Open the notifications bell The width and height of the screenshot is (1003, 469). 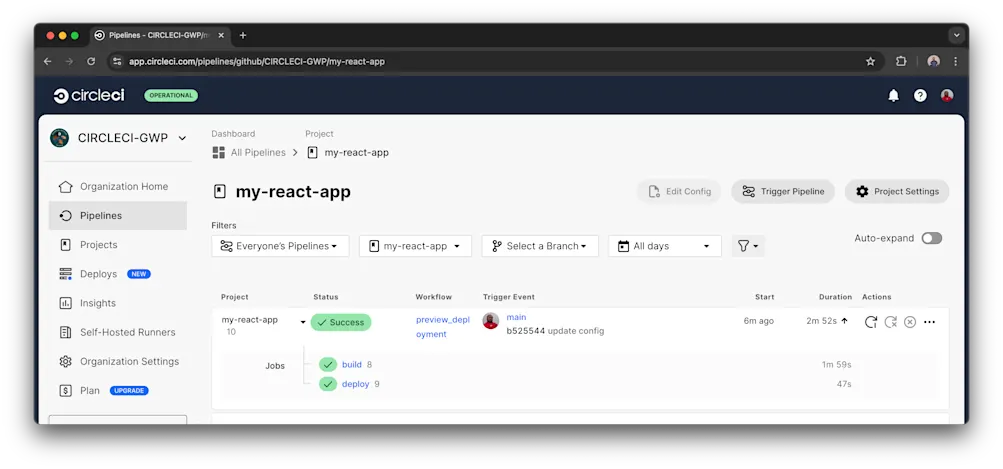894,96
